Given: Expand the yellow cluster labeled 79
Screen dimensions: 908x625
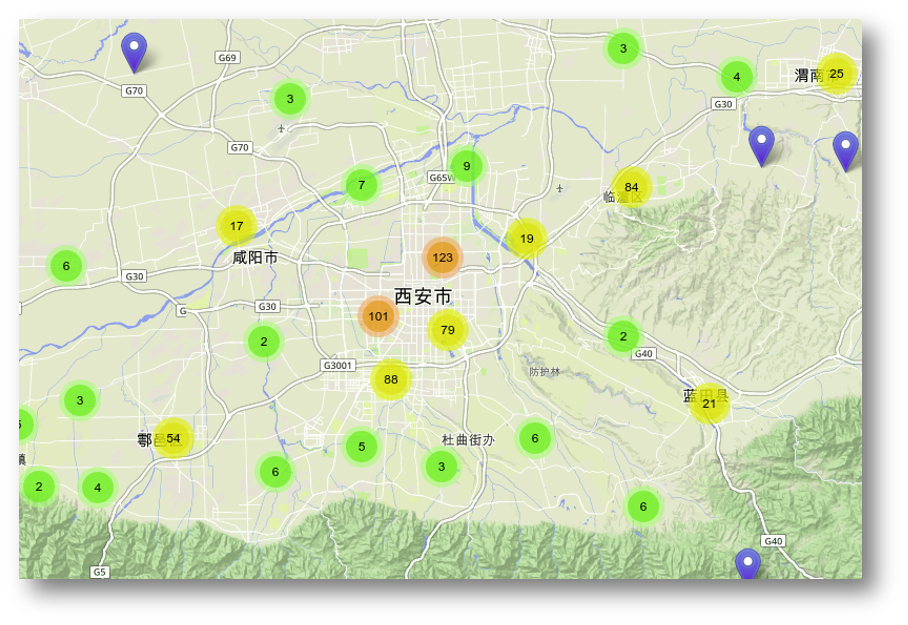Looking at the screenshot, I should (448, 330).
